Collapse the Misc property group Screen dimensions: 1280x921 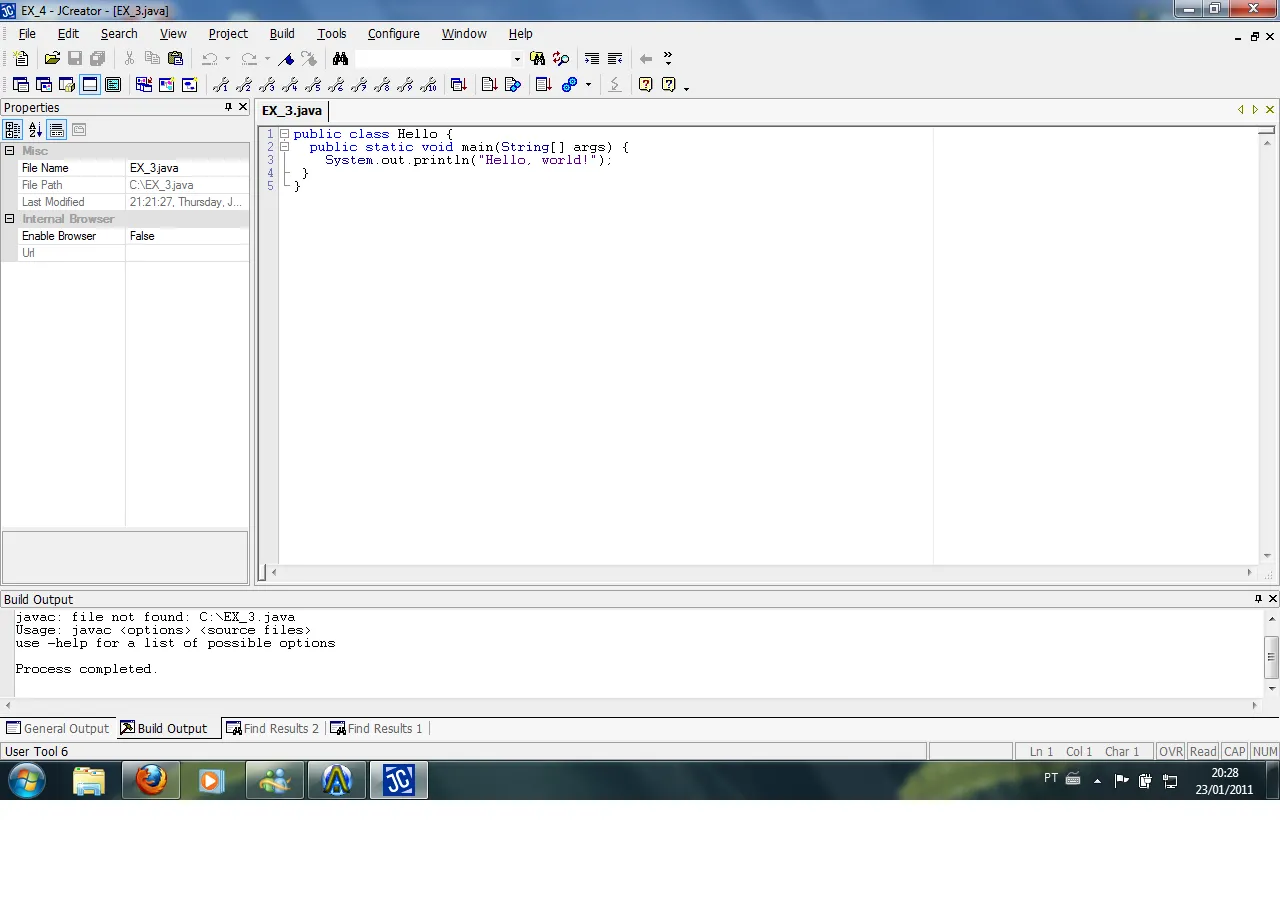pyautogui.click(x=10, y=151)
